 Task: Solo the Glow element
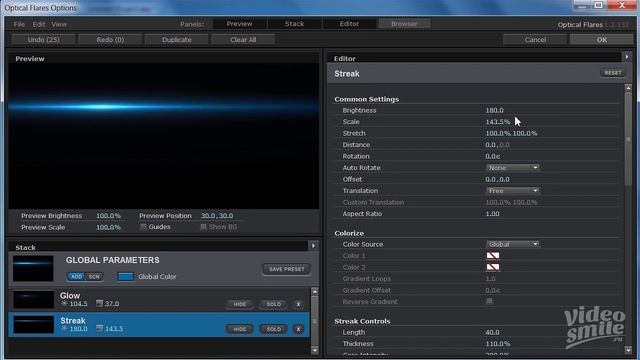point(273,304)
